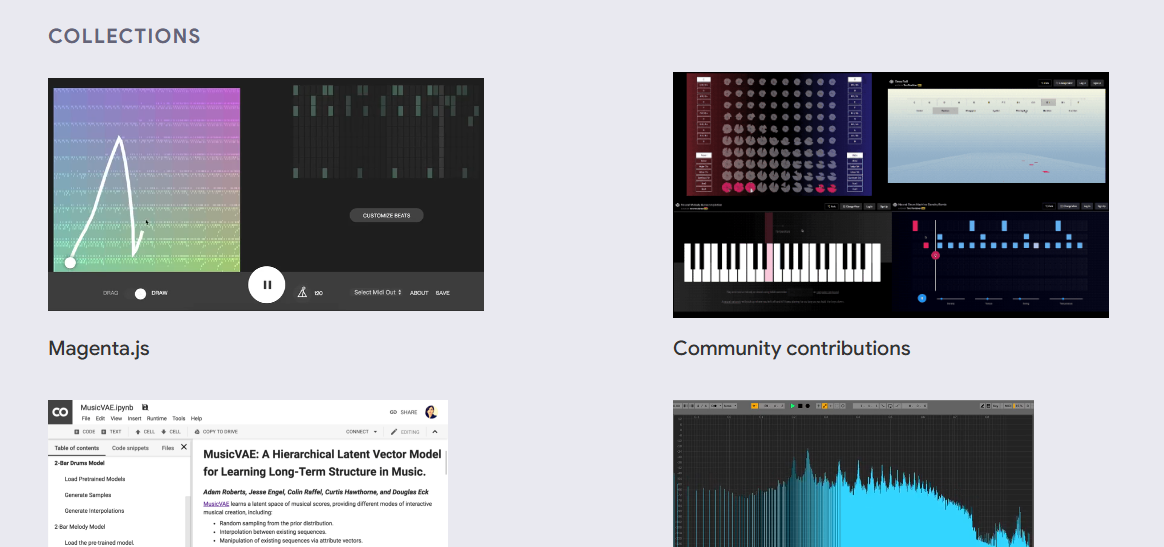Screen dimensions: 1164x547
Task: Open the Community contributions collection title
Action: 791,347
